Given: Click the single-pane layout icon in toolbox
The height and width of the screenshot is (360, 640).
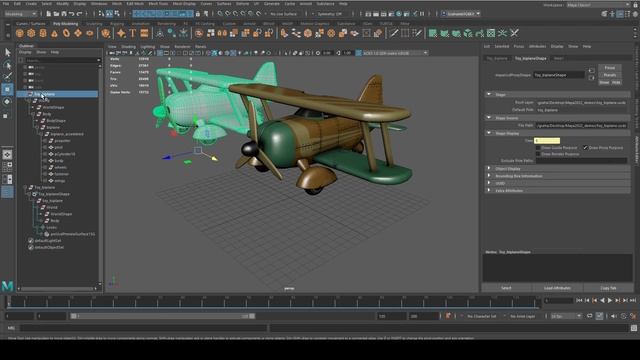Looking at the screenshot, I should click(7, 154).
